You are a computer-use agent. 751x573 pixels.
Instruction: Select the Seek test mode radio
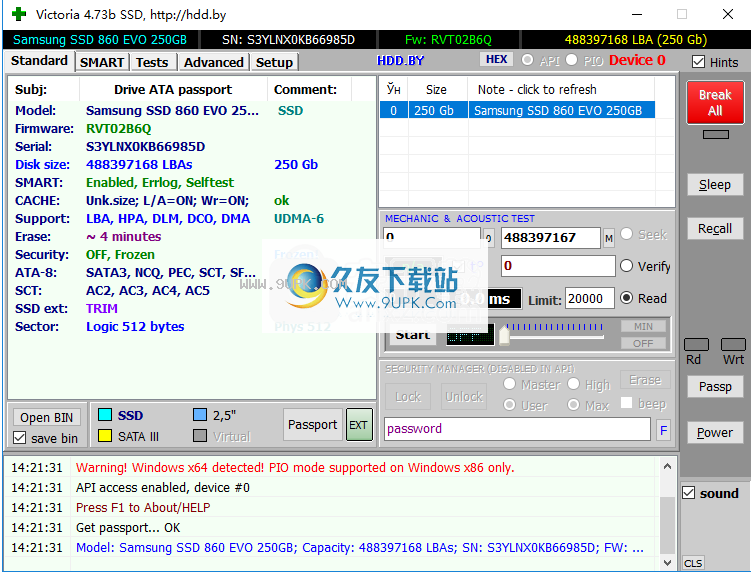[626, 234]
